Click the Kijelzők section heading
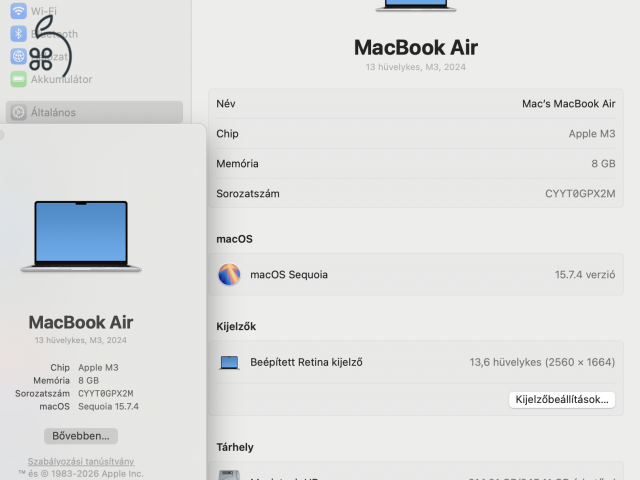 (x=236, y=326)
